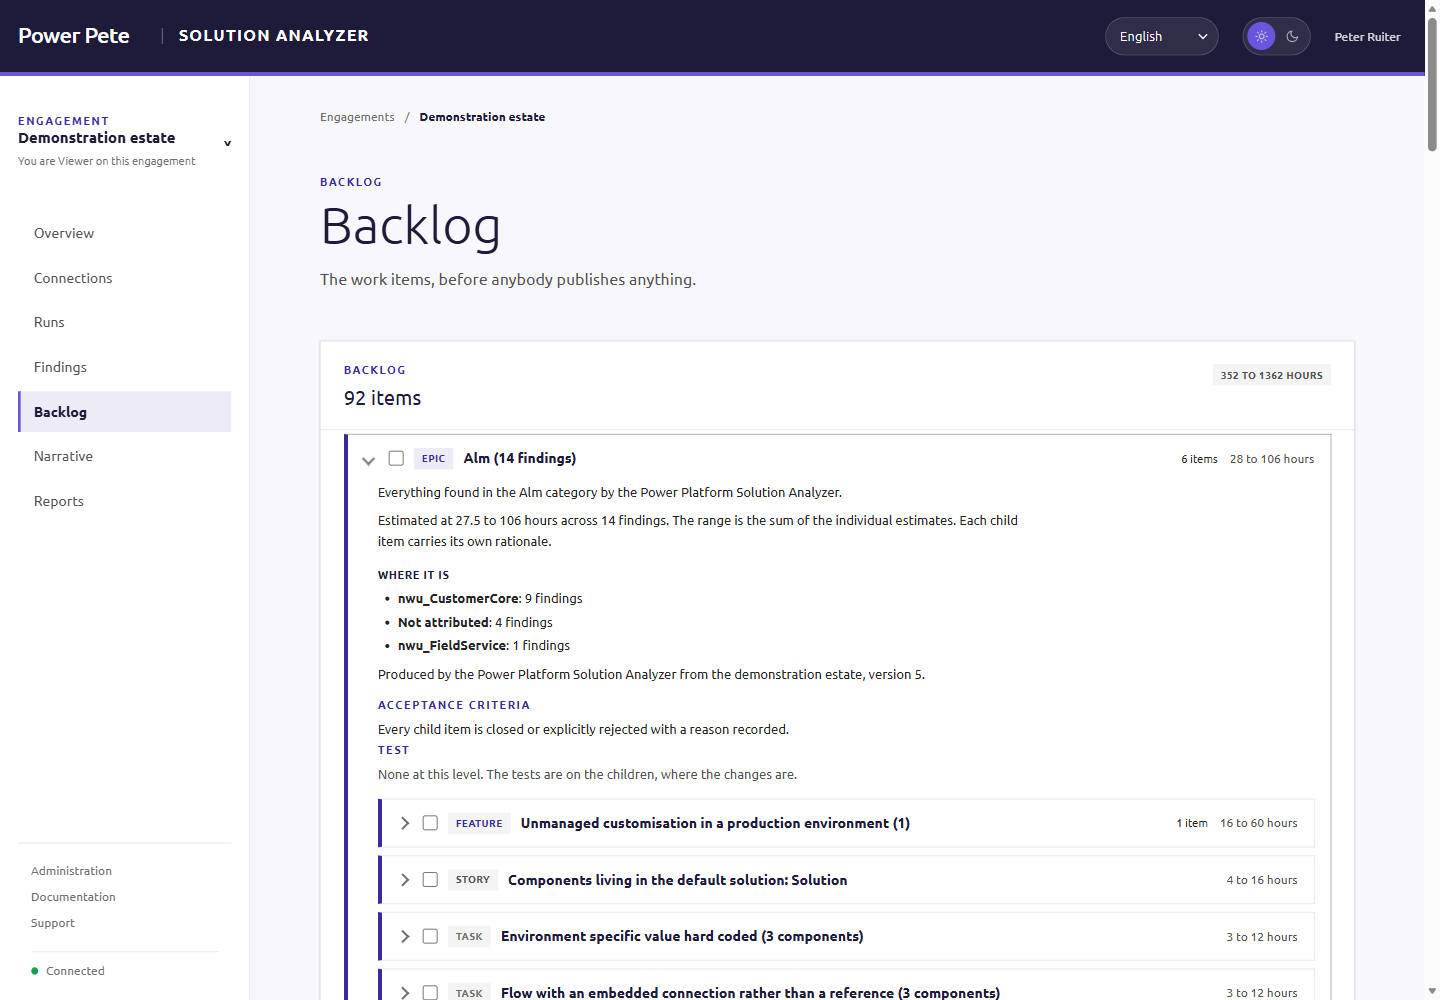
Task: Click the nwu_FieldService 1 findings entry
Action: point(484,646)
